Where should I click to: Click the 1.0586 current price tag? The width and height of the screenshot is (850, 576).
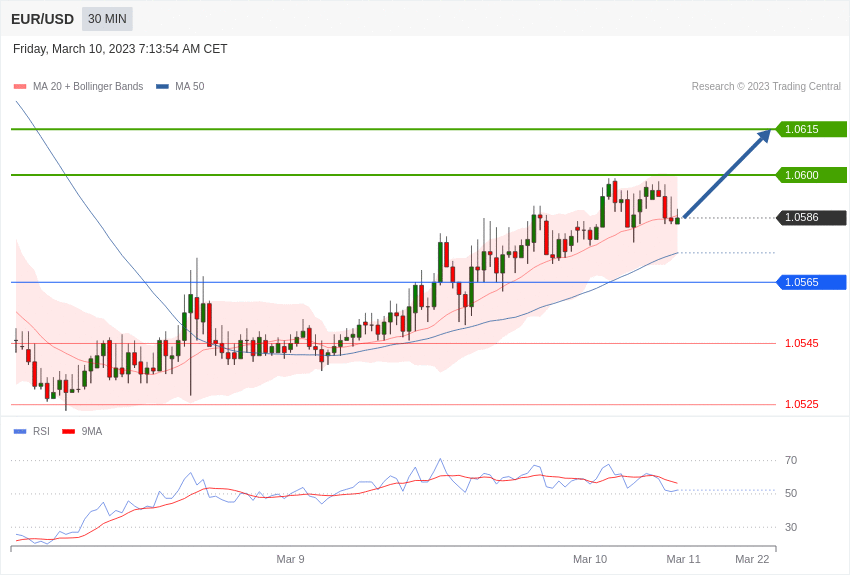pos(812,218)
